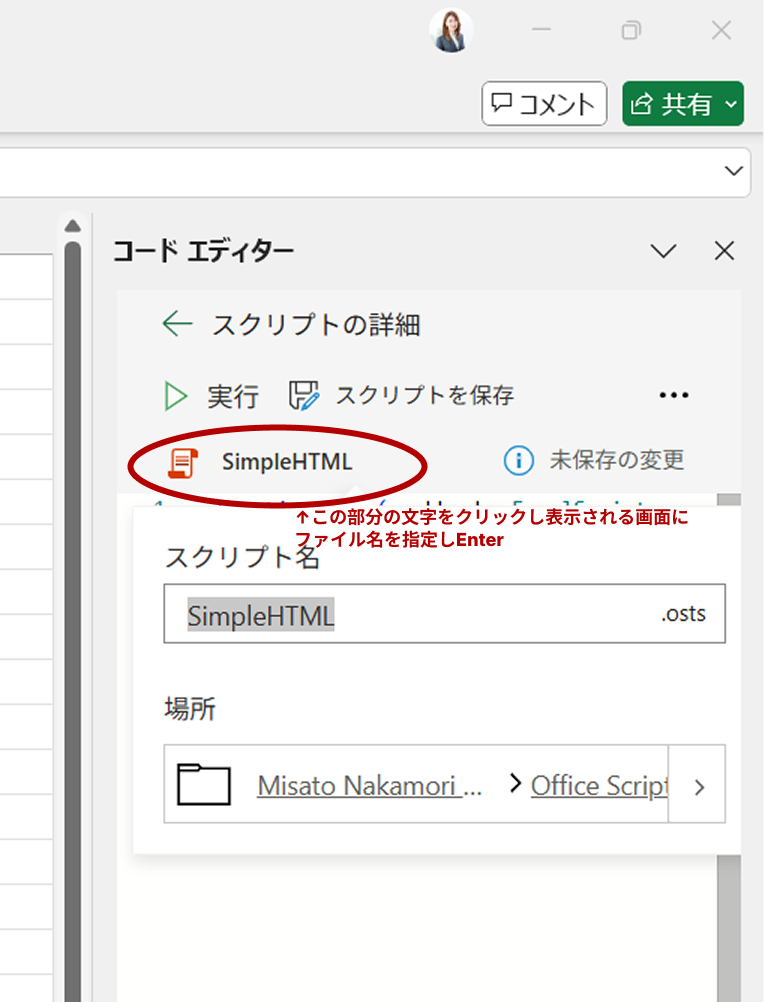Viewport: 764px width, 1002px height.
Task: Click the orange script icon beside SimpleHTML
Action: (x=182, y=461)
